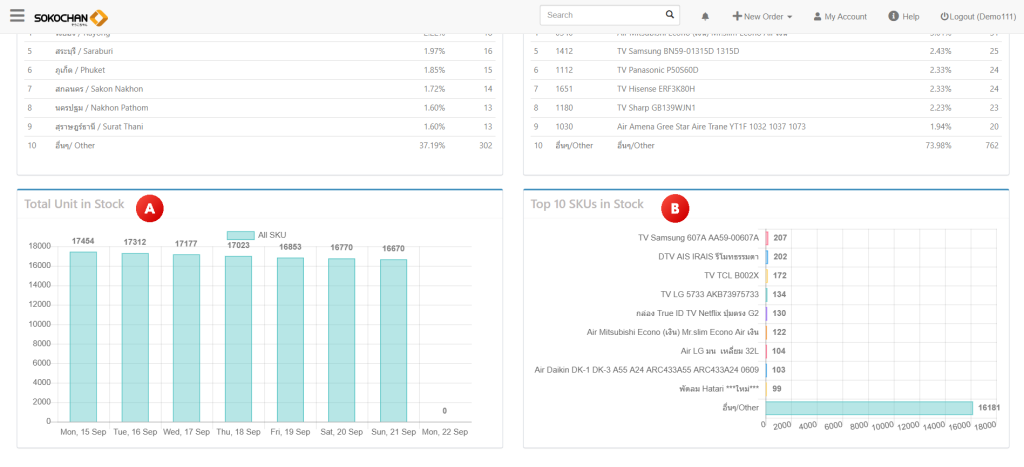Log out of Demo111 account
The width and height of the screenshot is (1024, 467).
tap(977, 17)
